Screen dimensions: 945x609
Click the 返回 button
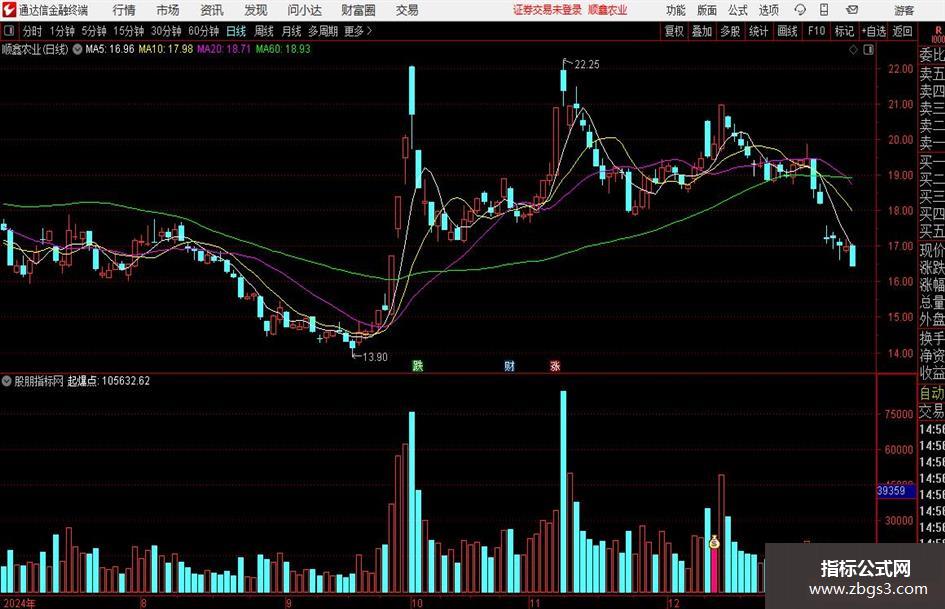(902, 31)
